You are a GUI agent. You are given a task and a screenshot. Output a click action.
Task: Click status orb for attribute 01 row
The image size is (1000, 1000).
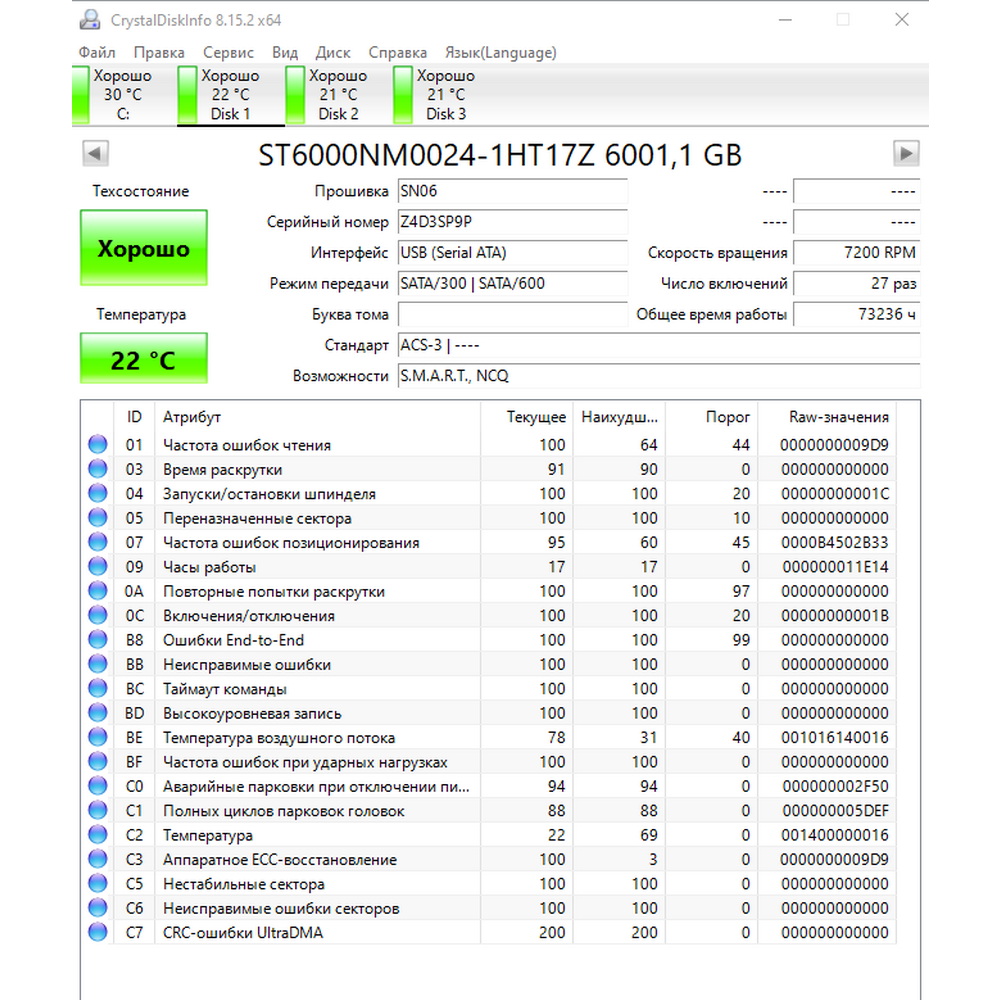[x=98, y=445]
